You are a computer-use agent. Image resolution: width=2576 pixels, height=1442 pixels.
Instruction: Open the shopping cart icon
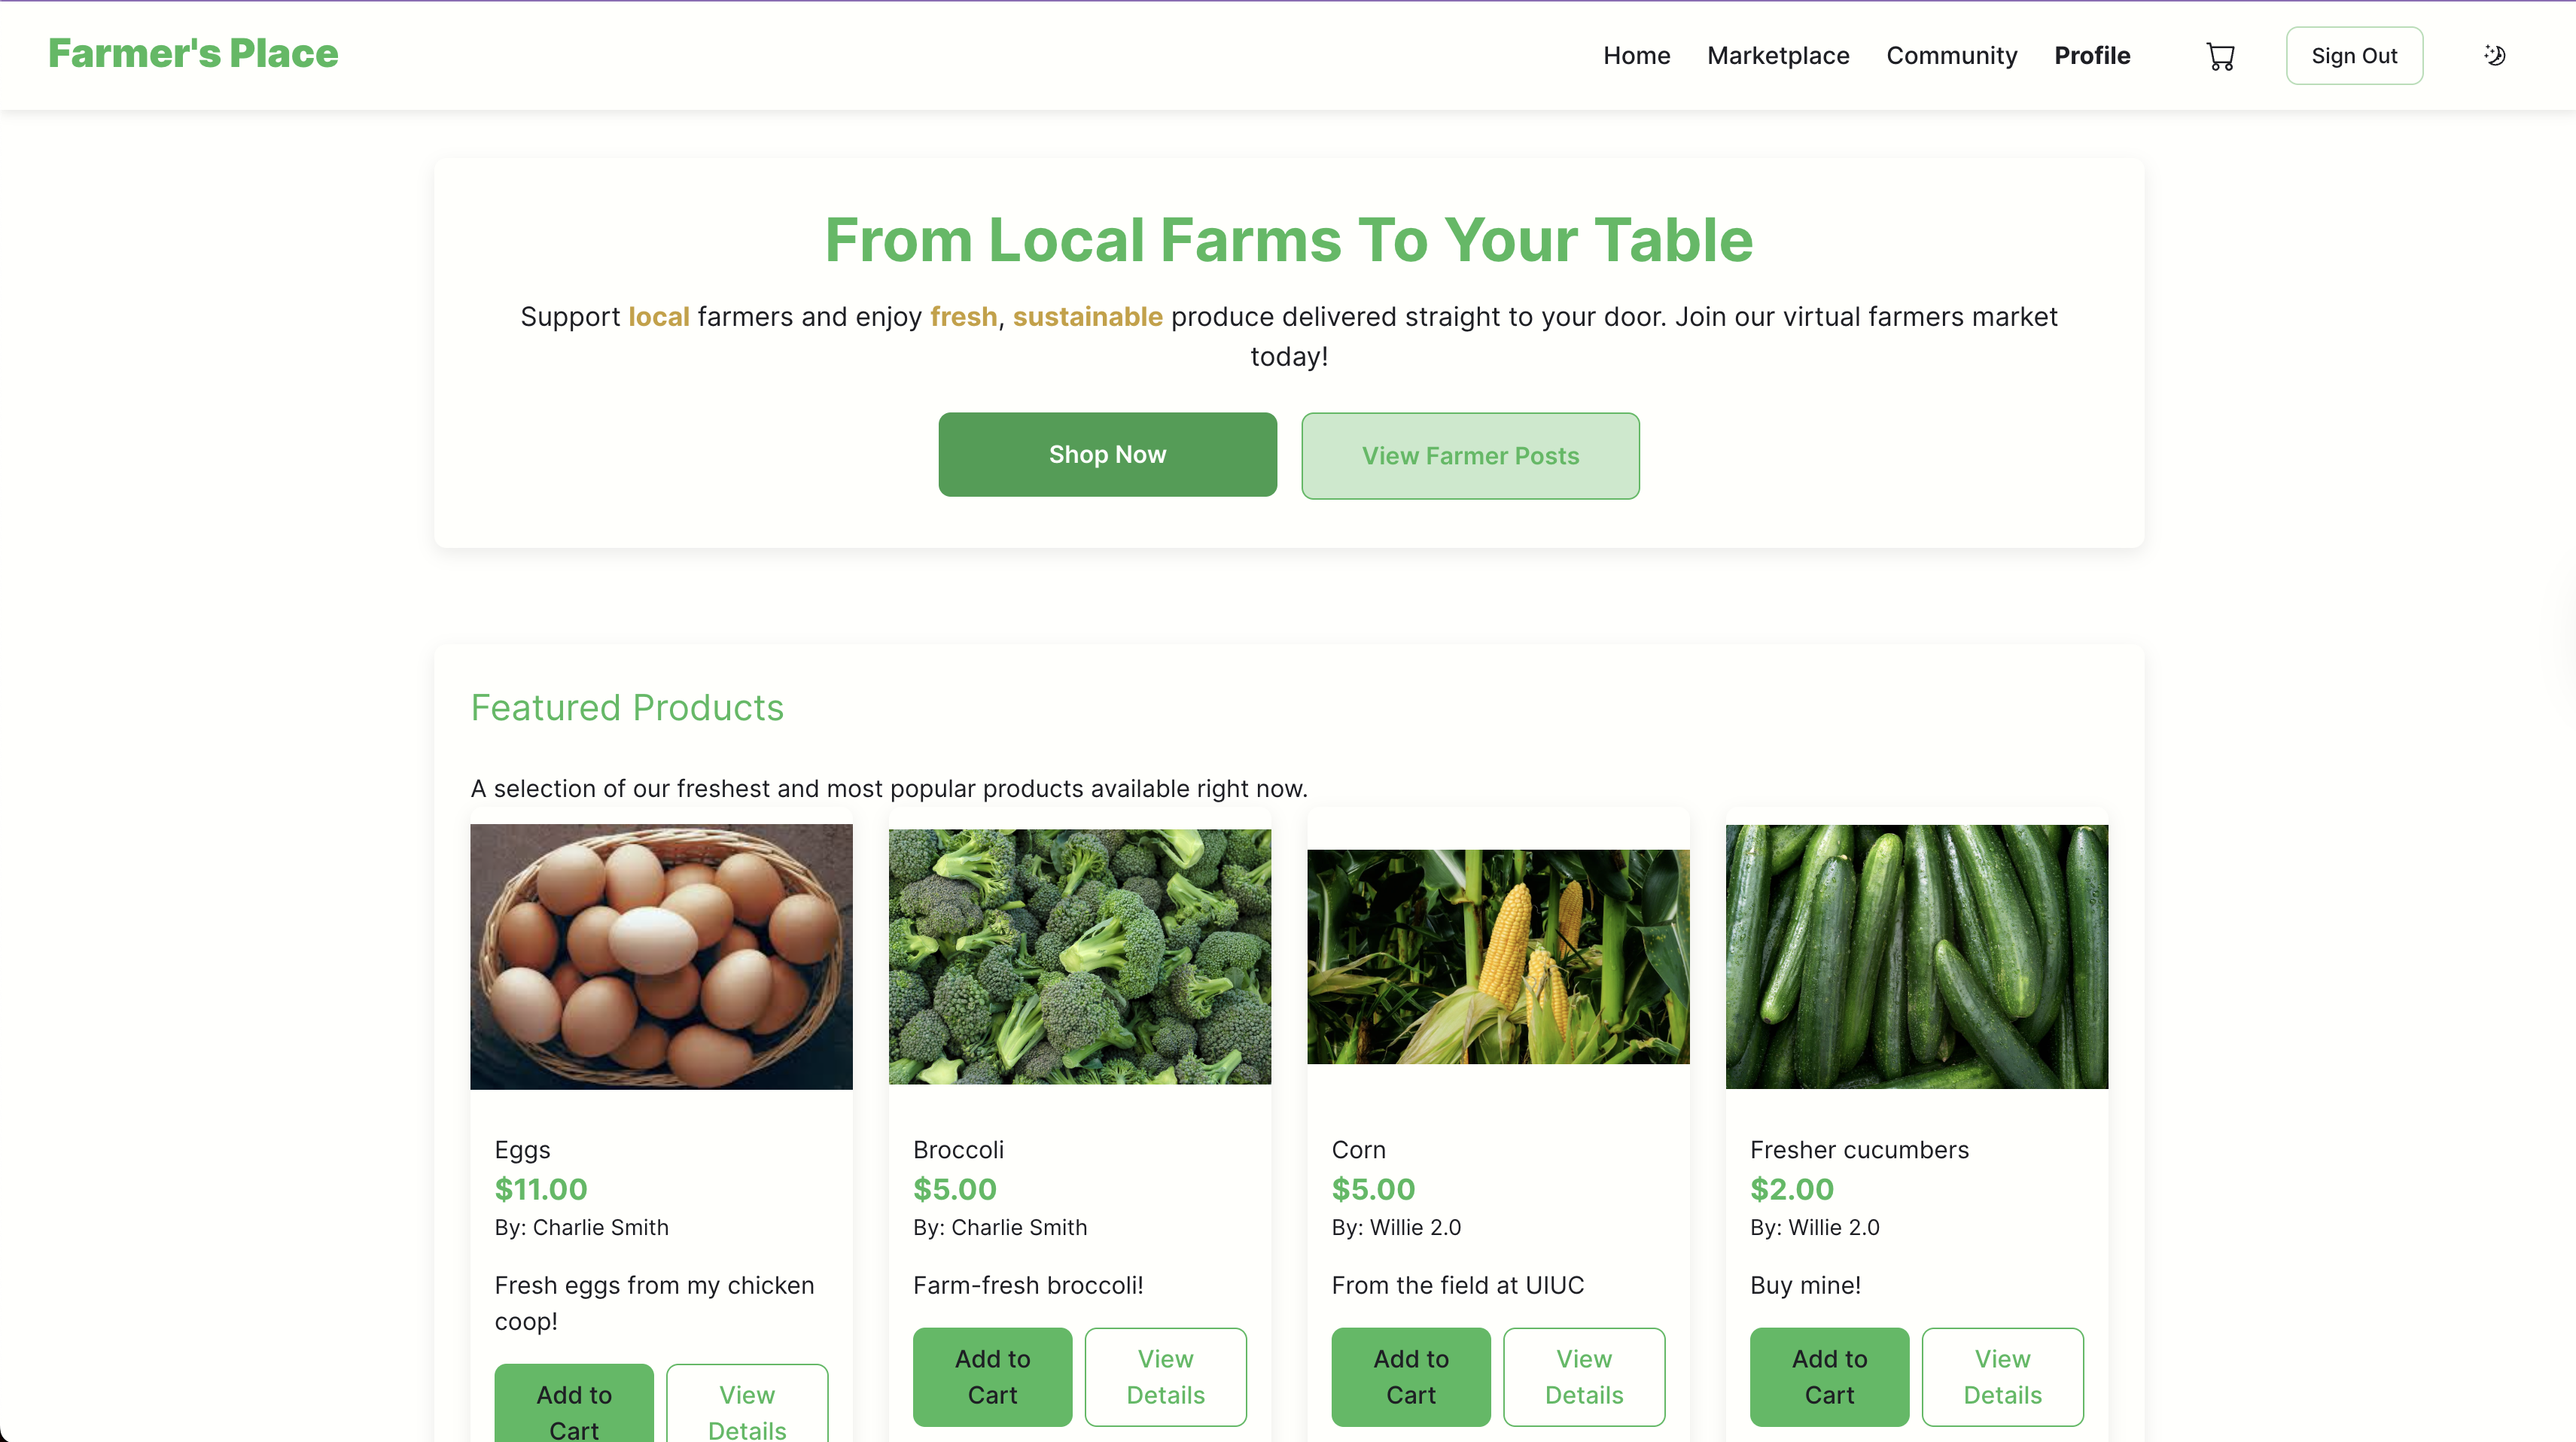2220,56
